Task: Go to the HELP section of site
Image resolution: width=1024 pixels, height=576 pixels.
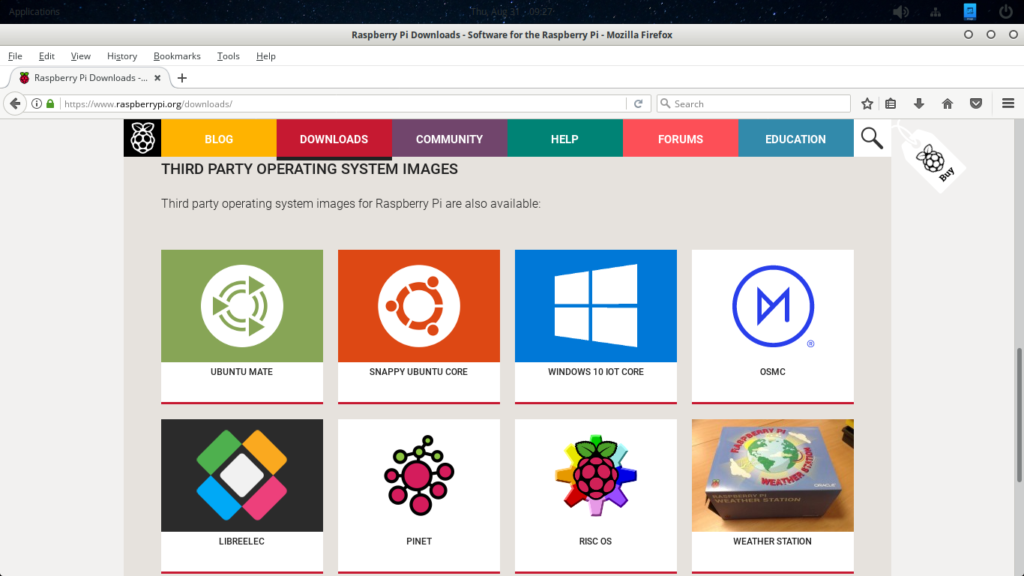Action: click(x=564, y=138)
